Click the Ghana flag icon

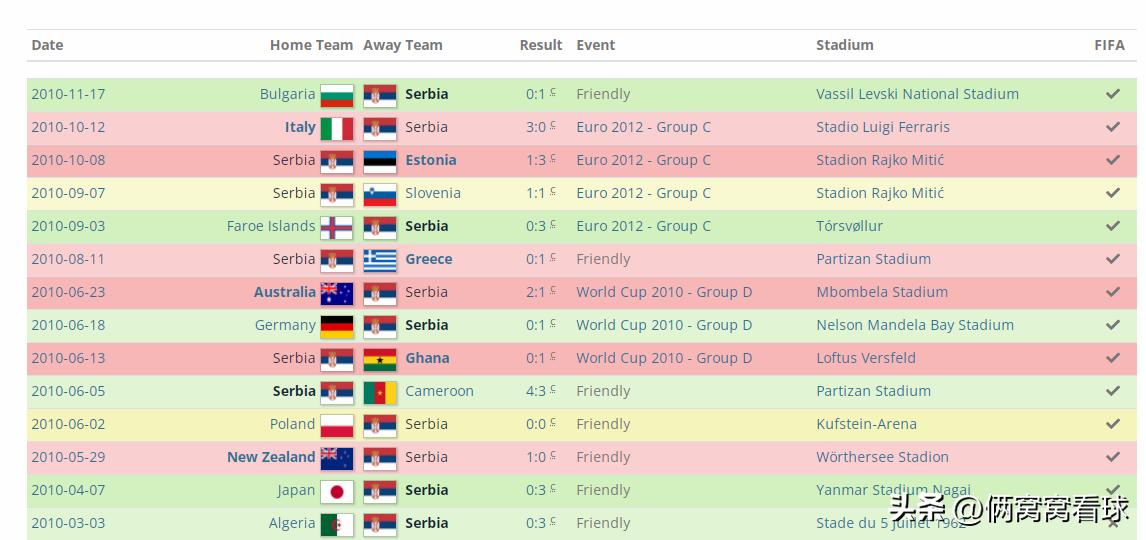380,359
